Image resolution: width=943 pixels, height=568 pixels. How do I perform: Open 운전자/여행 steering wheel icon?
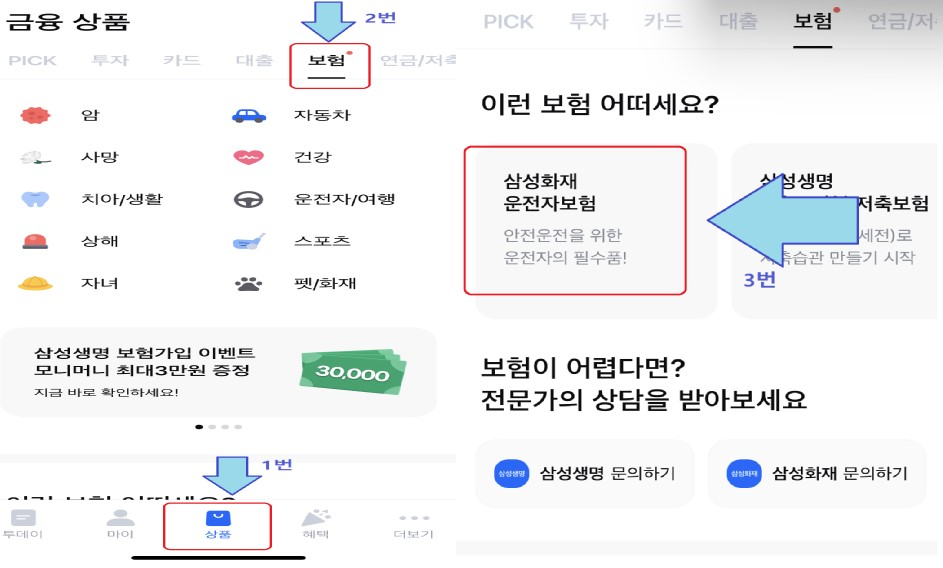tap(248, 199)
